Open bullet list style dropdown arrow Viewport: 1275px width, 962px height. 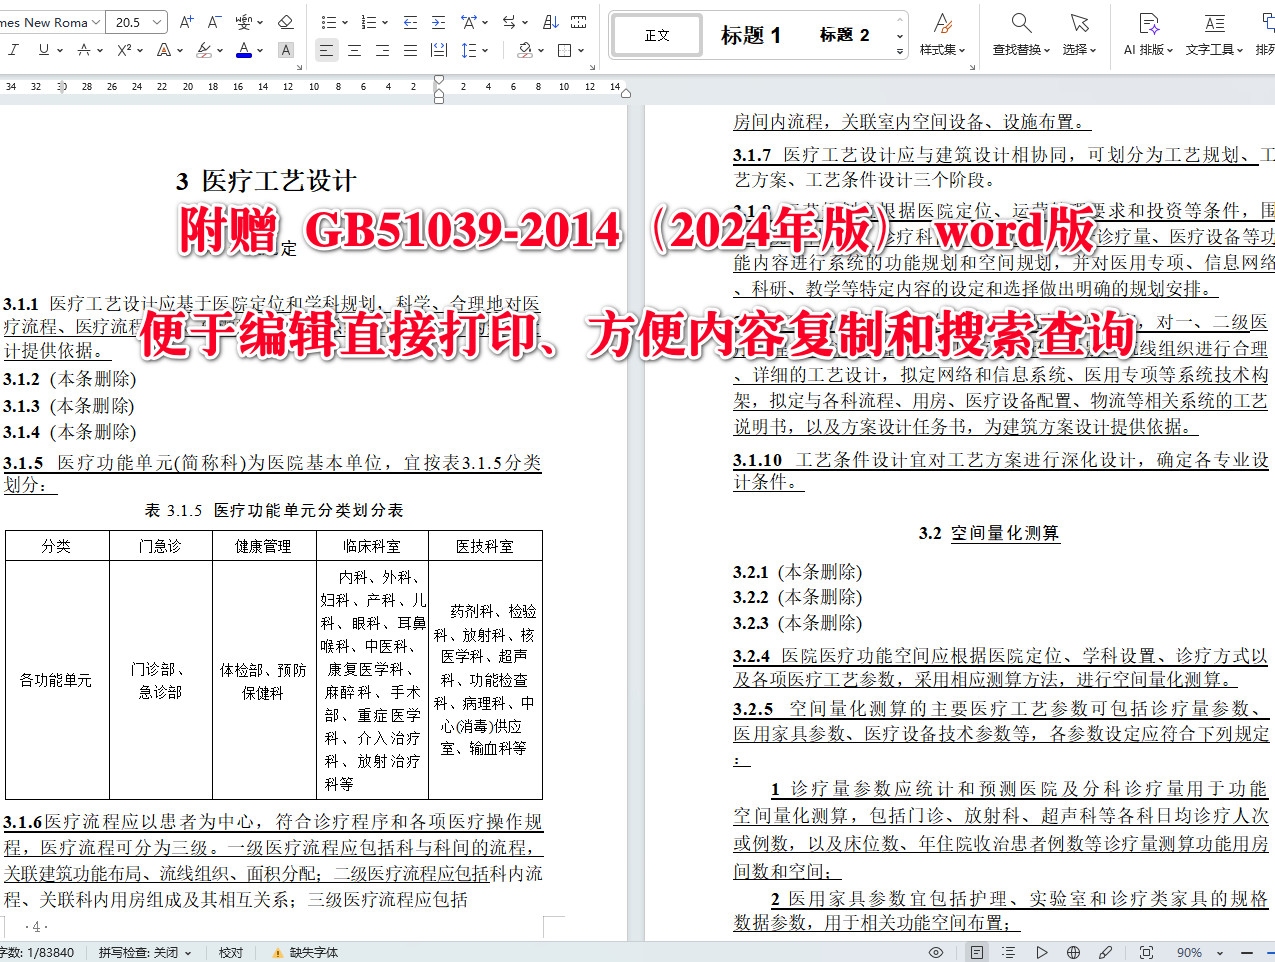point(345,22)
